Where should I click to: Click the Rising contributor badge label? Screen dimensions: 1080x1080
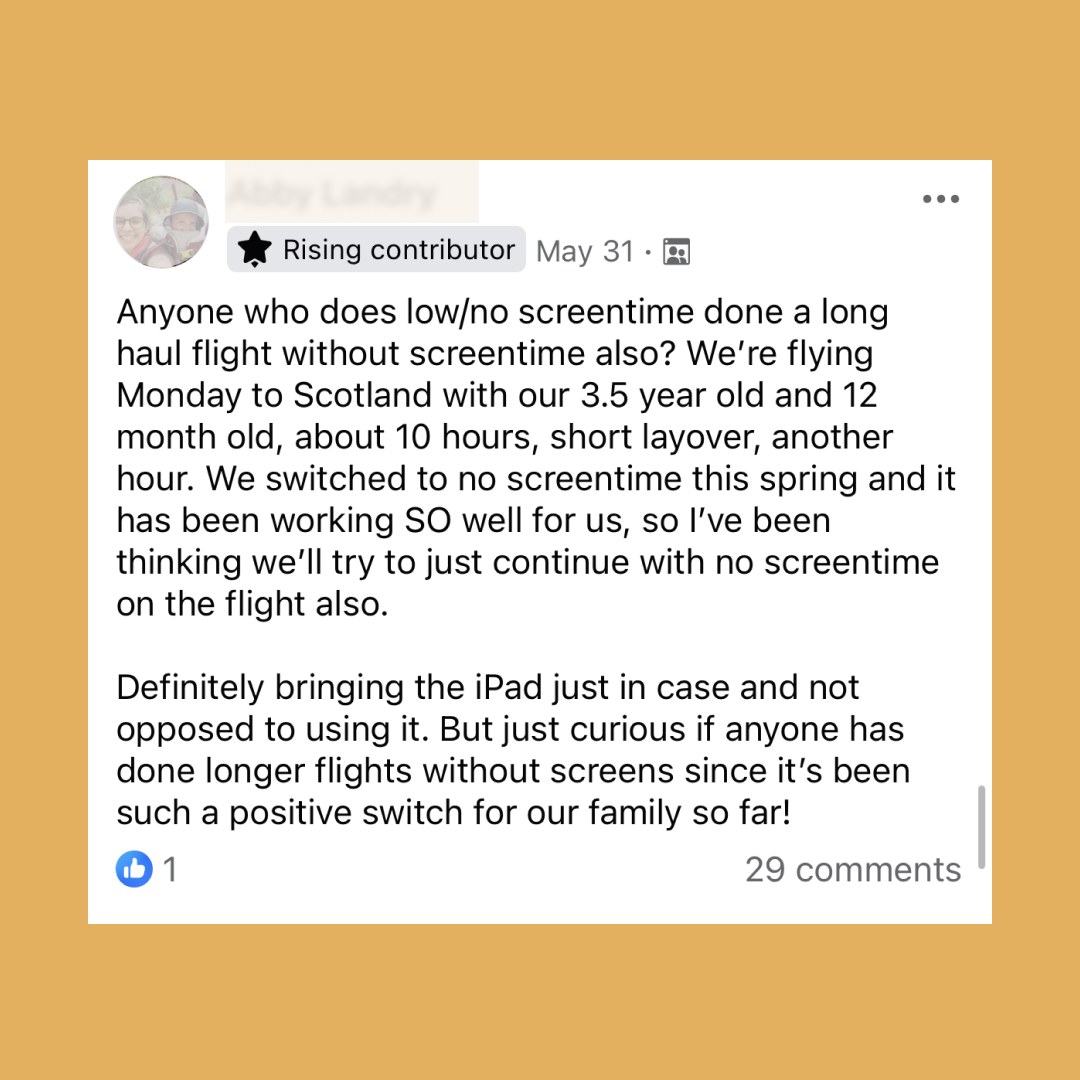click(x=398, y=250)
